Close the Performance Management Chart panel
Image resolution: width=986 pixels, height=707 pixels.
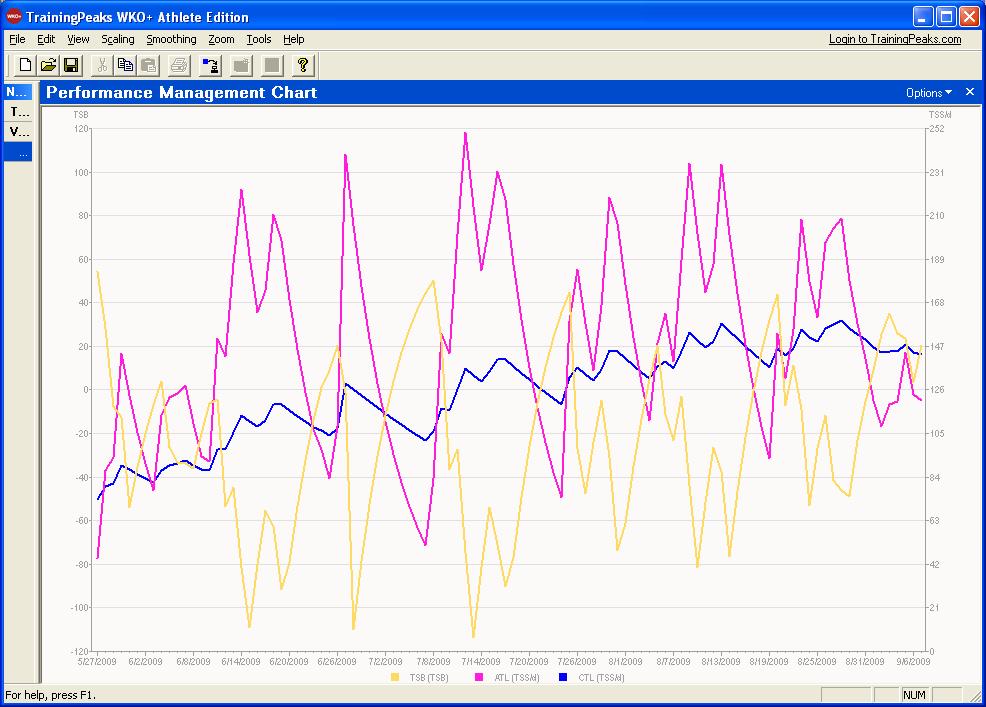(969, 92)
